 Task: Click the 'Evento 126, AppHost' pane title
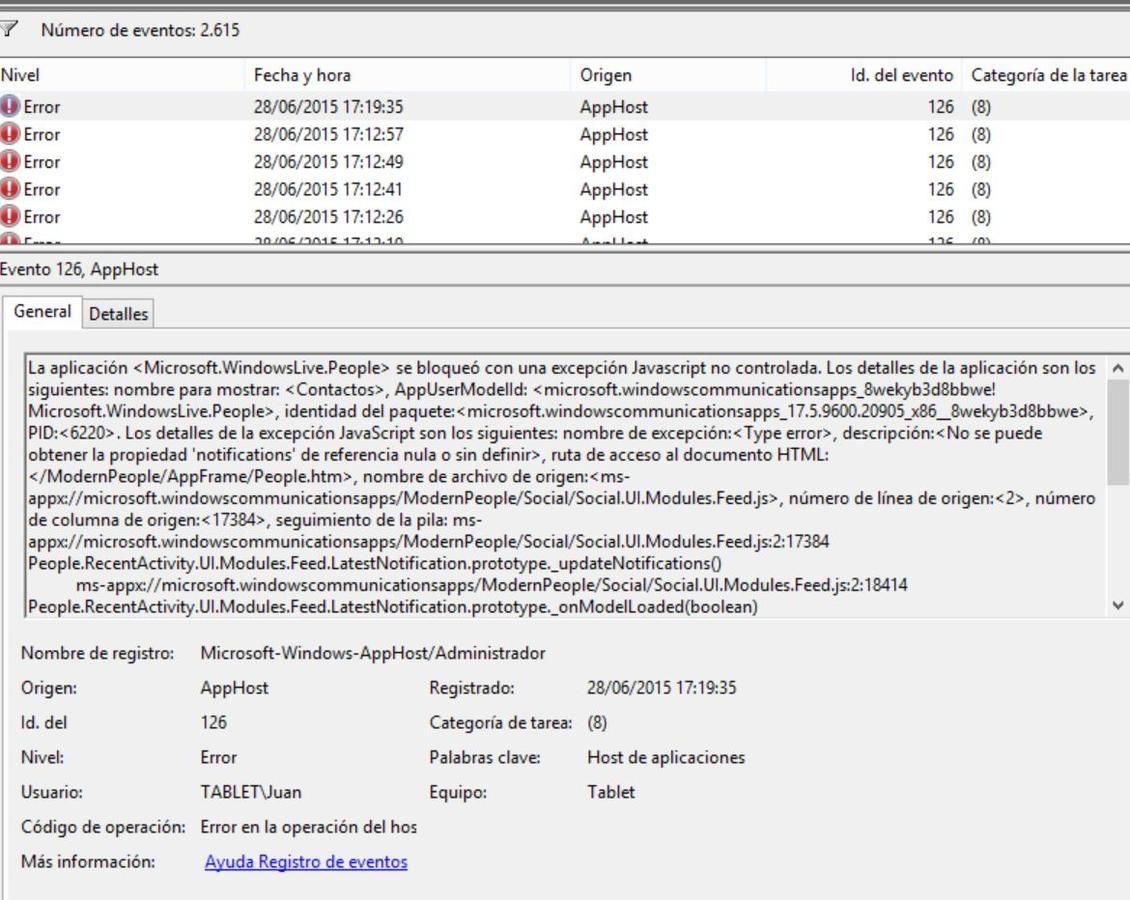point(79,269)
